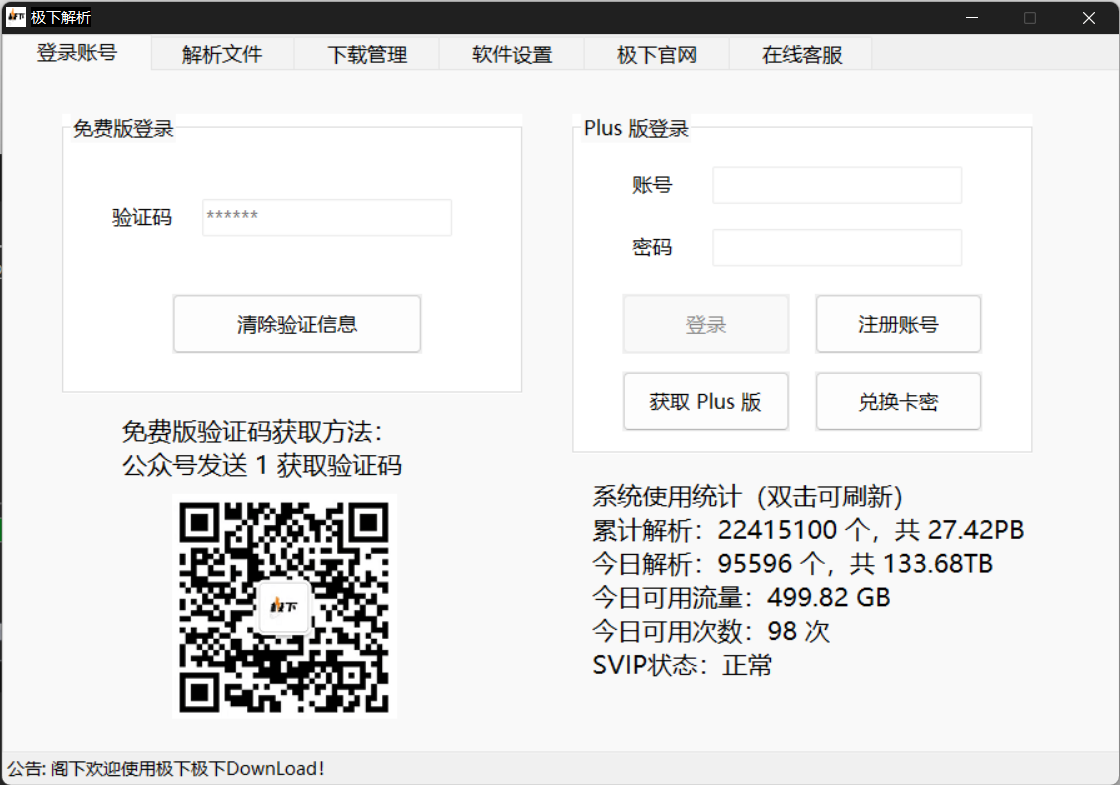
Task: Click the 登录 button
Action: 706,324
